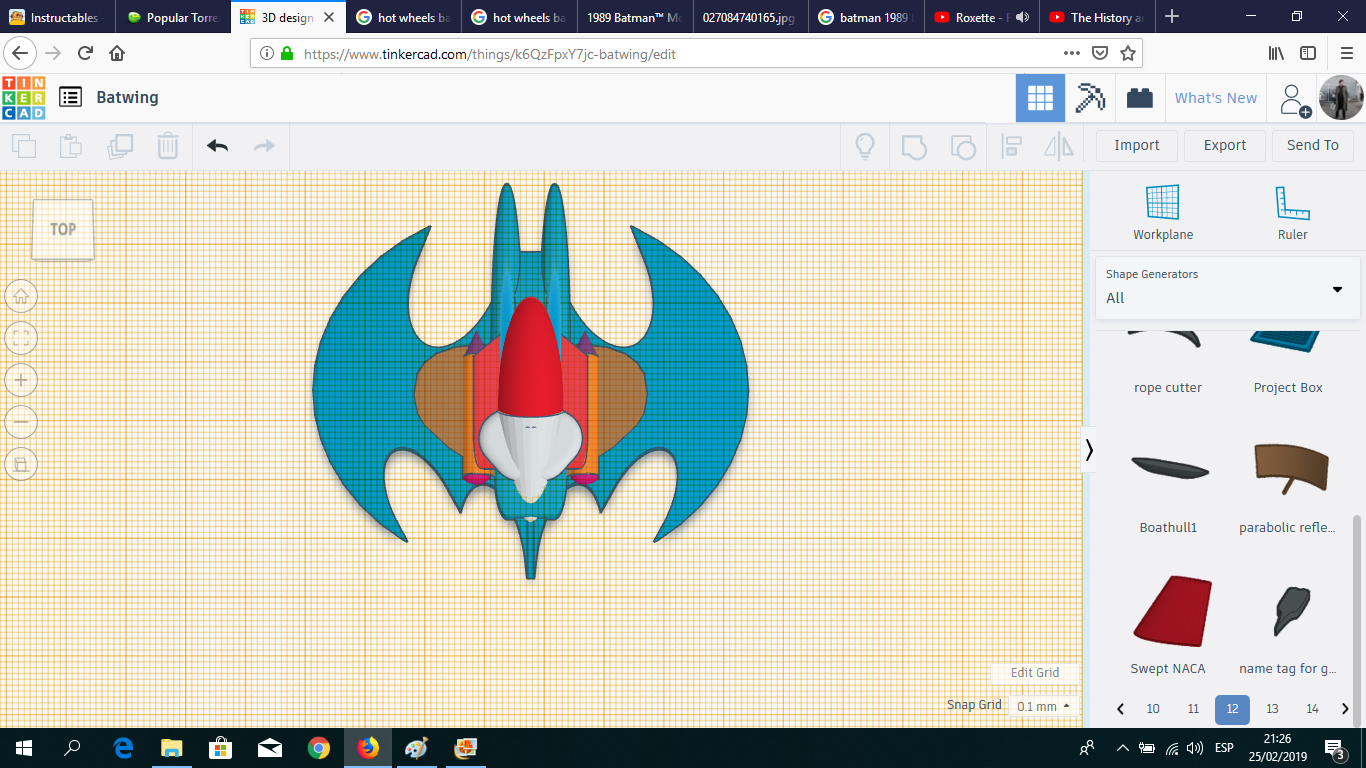Mute volume from the taskbar speaker
The image size is (1366, 768).
pyautogui.click(x=1197, y=747)
